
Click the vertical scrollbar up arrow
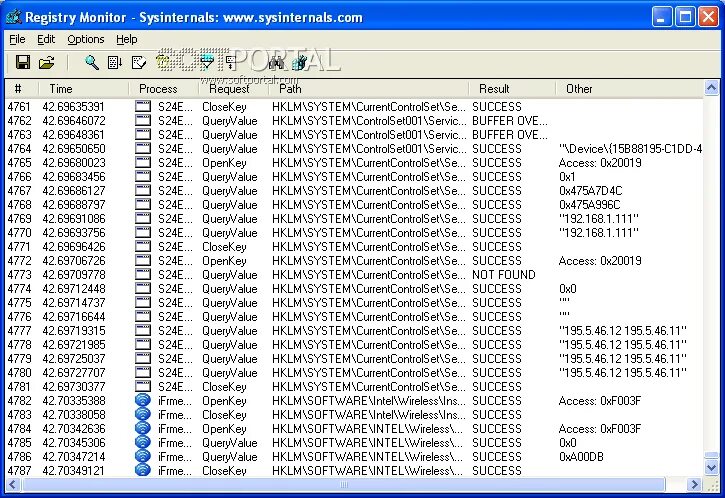click(x=711, y=88)
